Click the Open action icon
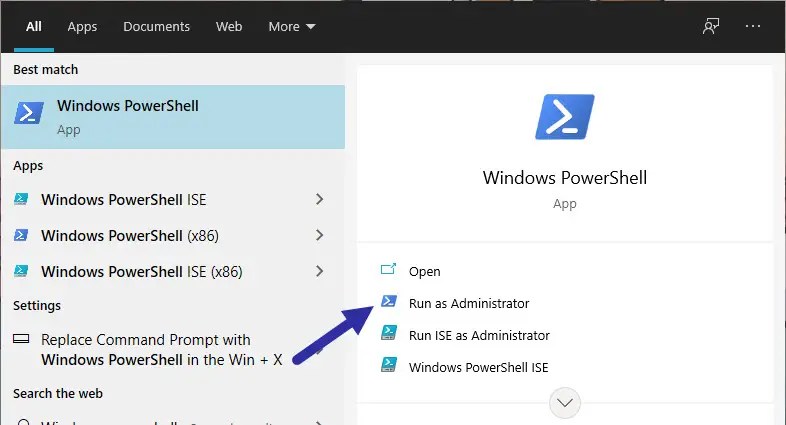Viewport: 786px width, 425px height. pyautogui.click(x=388, y=270)
